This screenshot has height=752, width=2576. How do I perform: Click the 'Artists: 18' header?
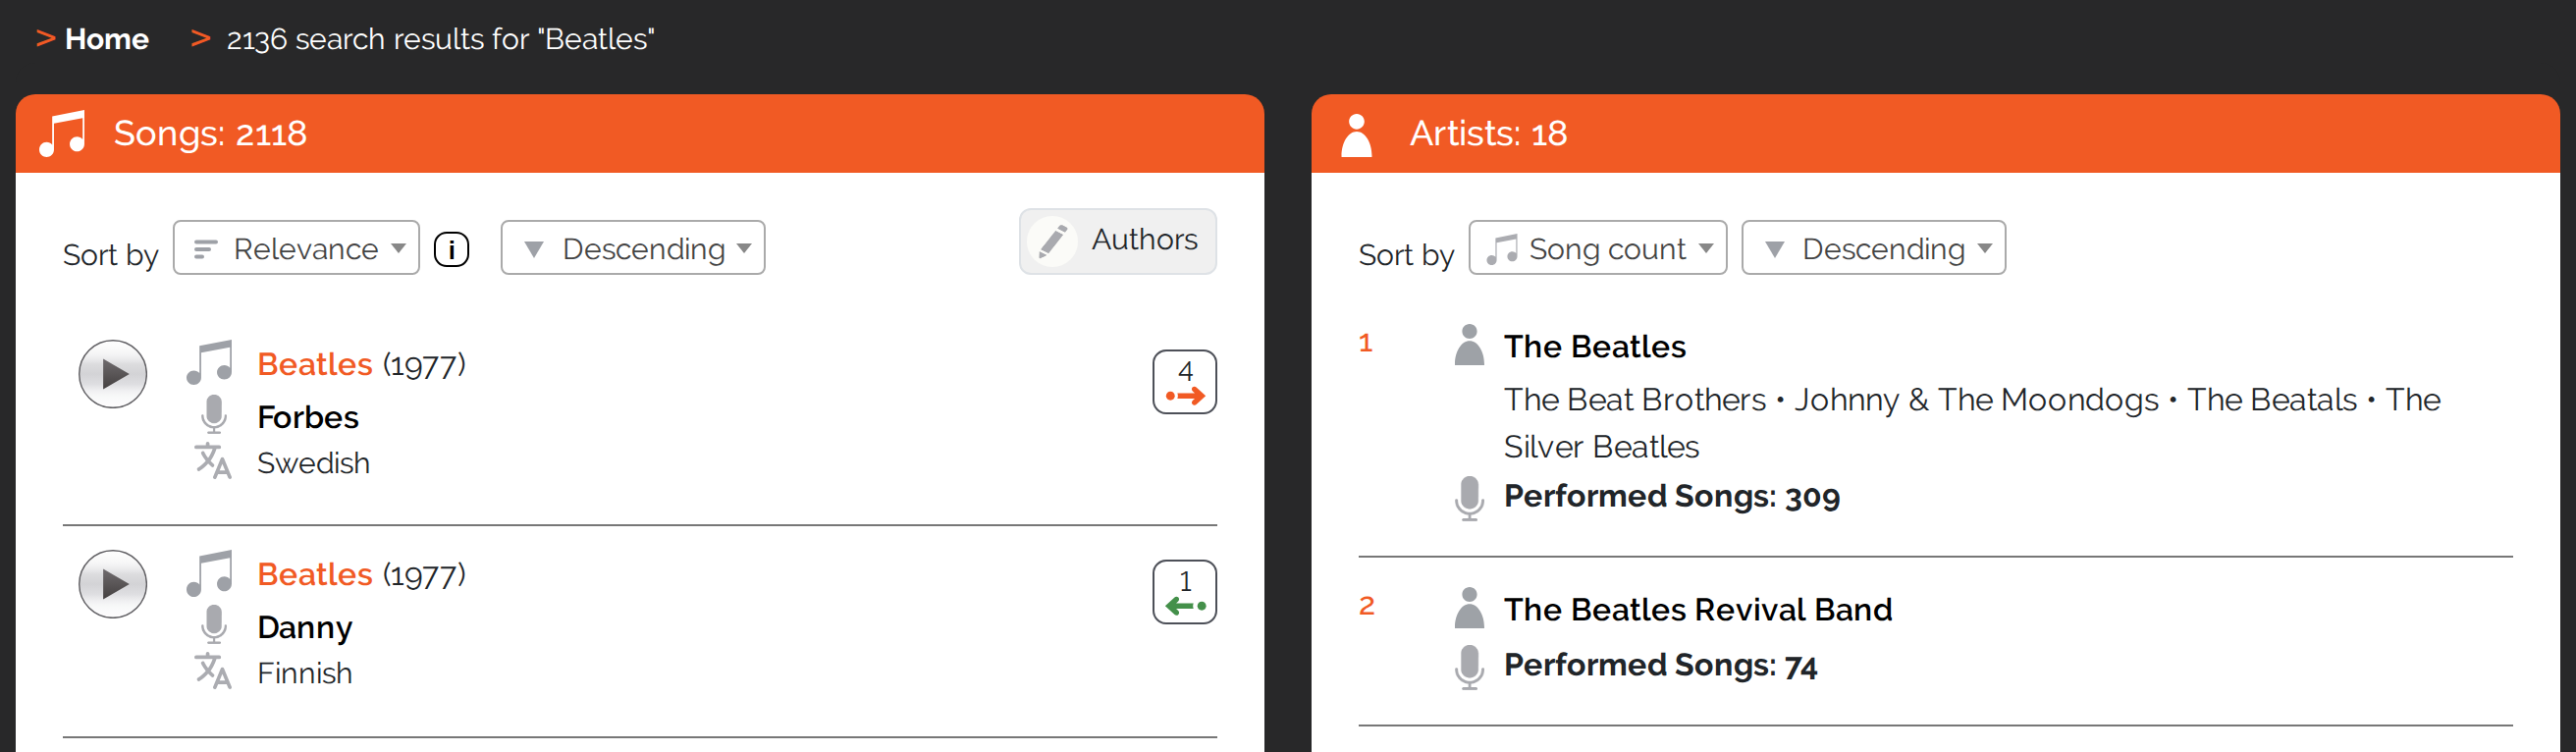1487,133
